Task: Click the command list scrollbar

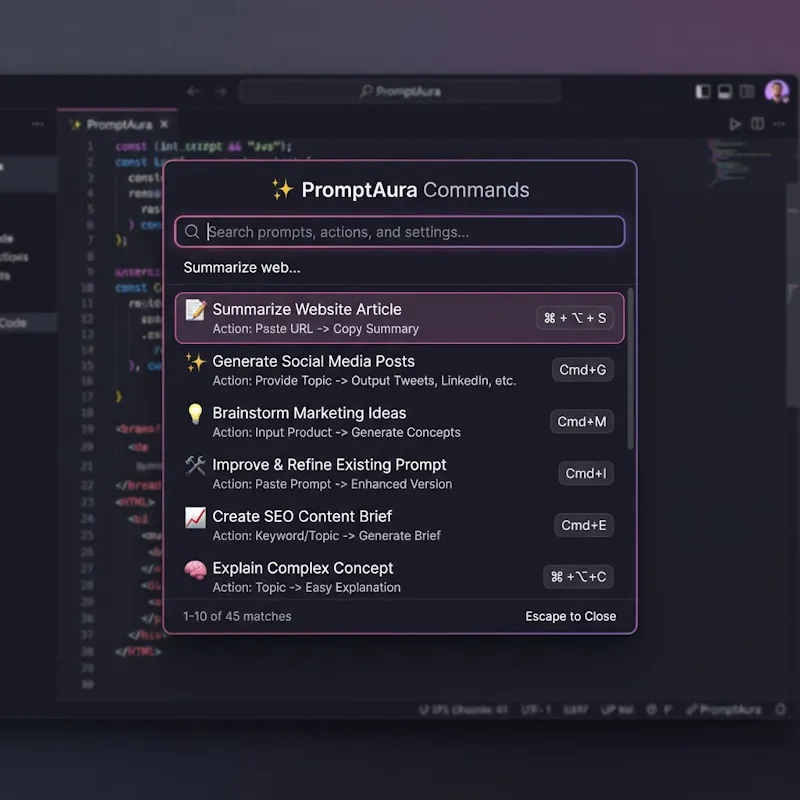Action: [630, 369]
